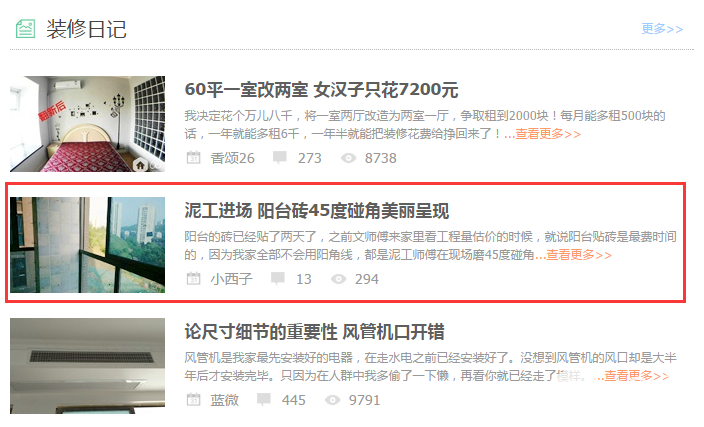The height and width of the screenshot is (427, 704).
Task: Click comment bubble icon next to 13
Action: point(278,278)
